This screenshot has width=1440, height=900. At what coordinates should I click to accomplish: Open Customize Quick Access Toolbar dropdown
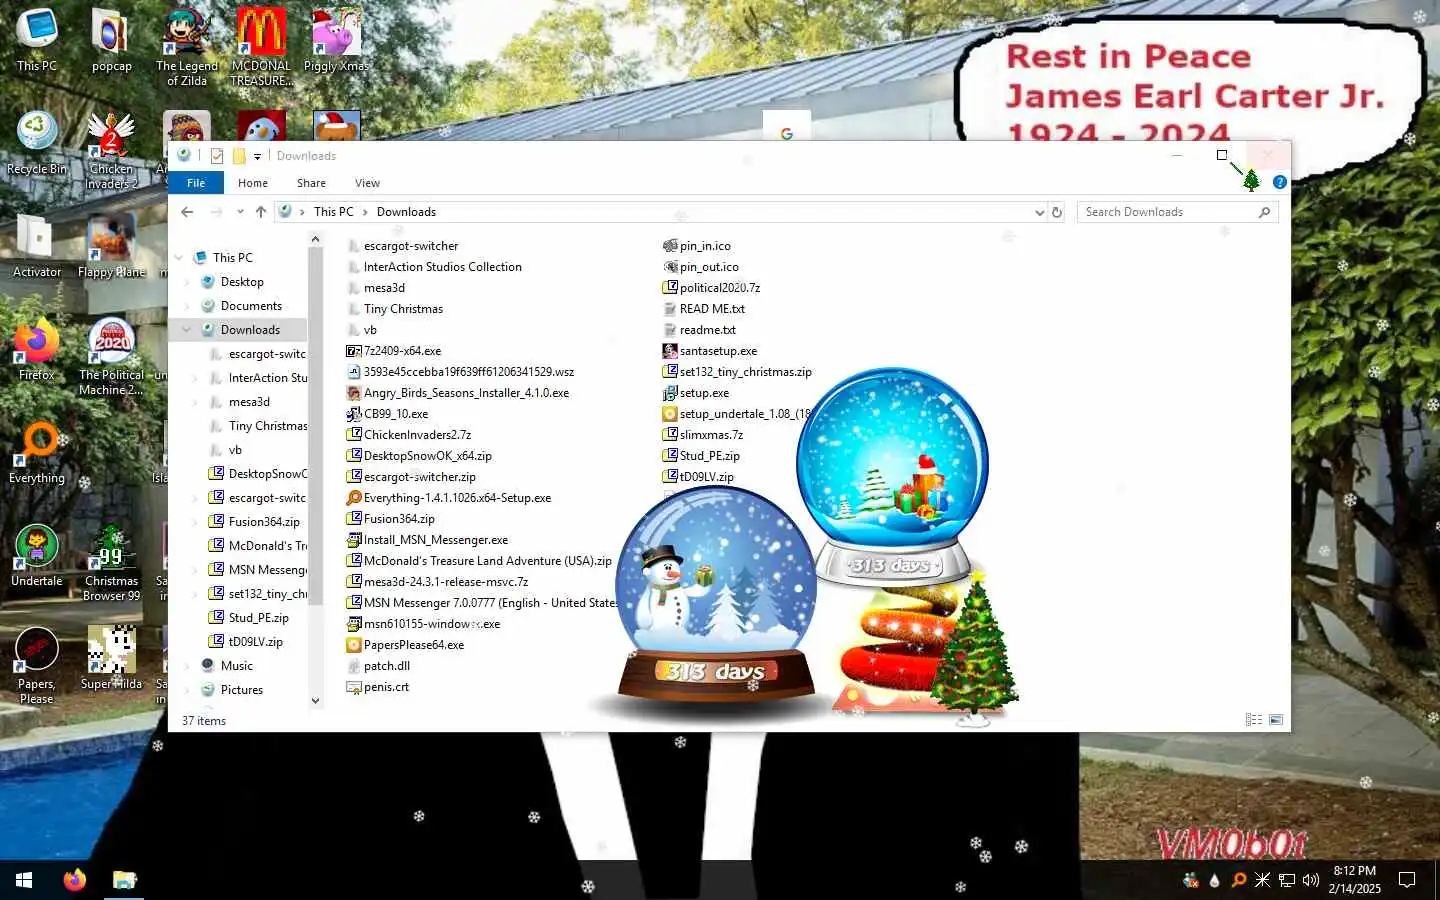[x=257, y=156]
